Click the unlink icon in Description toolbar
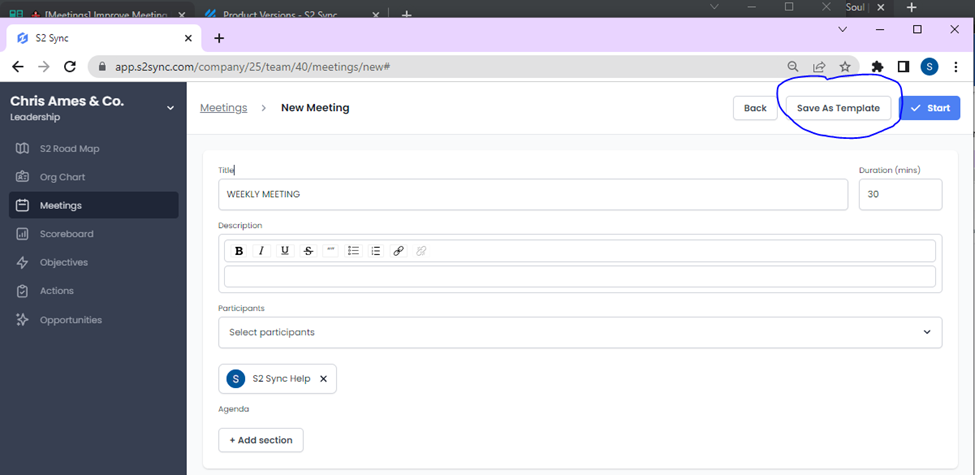The height and width of the screenshot is (475, 975). point(421,251)
